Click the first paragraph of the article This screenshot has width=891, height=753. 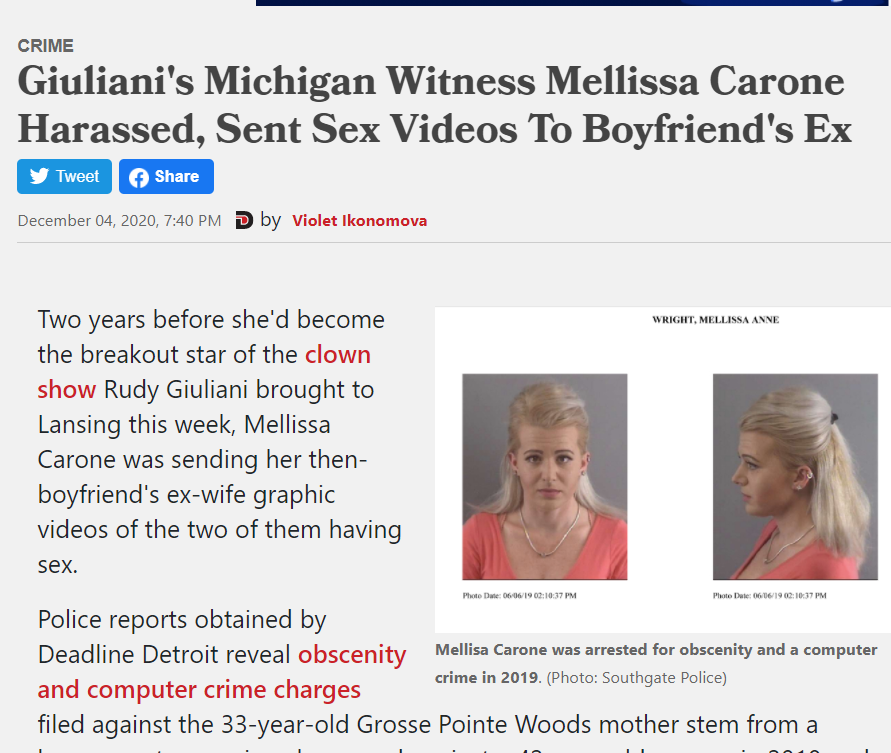pyautogui.click(x=219, y=442)
